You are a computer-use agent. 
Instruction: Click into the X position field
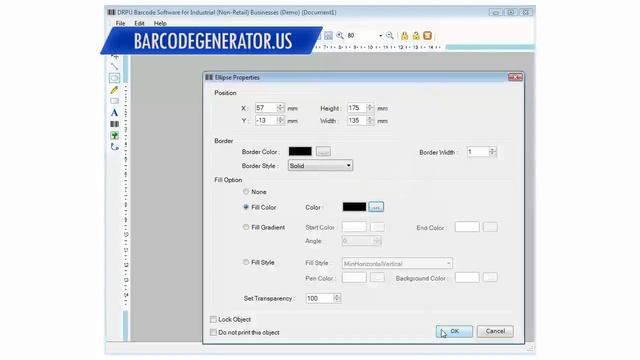click(x=266, y=108)
